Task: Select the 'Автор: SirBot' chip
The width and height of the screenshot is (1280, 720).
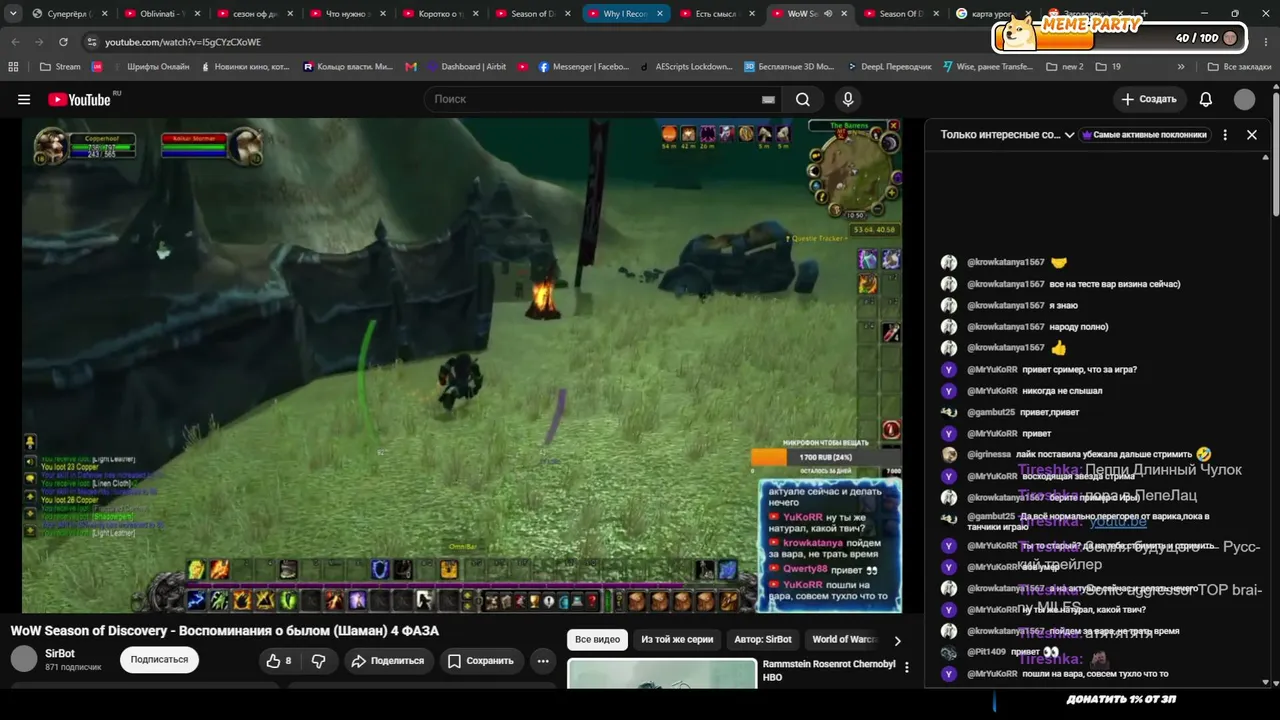Action: [763, 640]
